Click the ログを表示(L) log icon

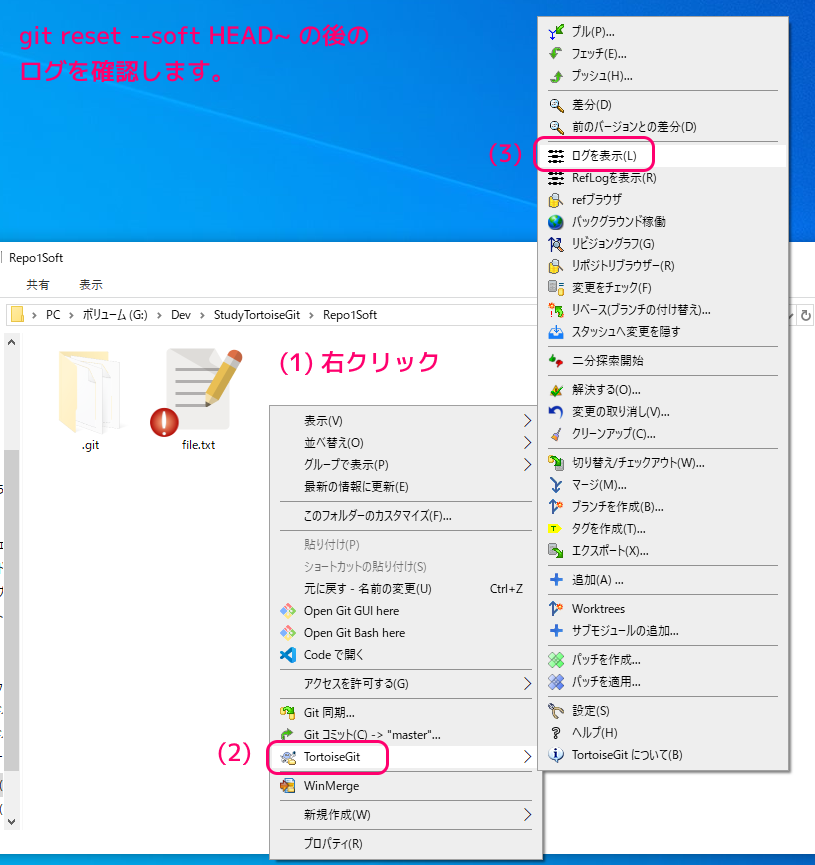click(x=556, y=156)
